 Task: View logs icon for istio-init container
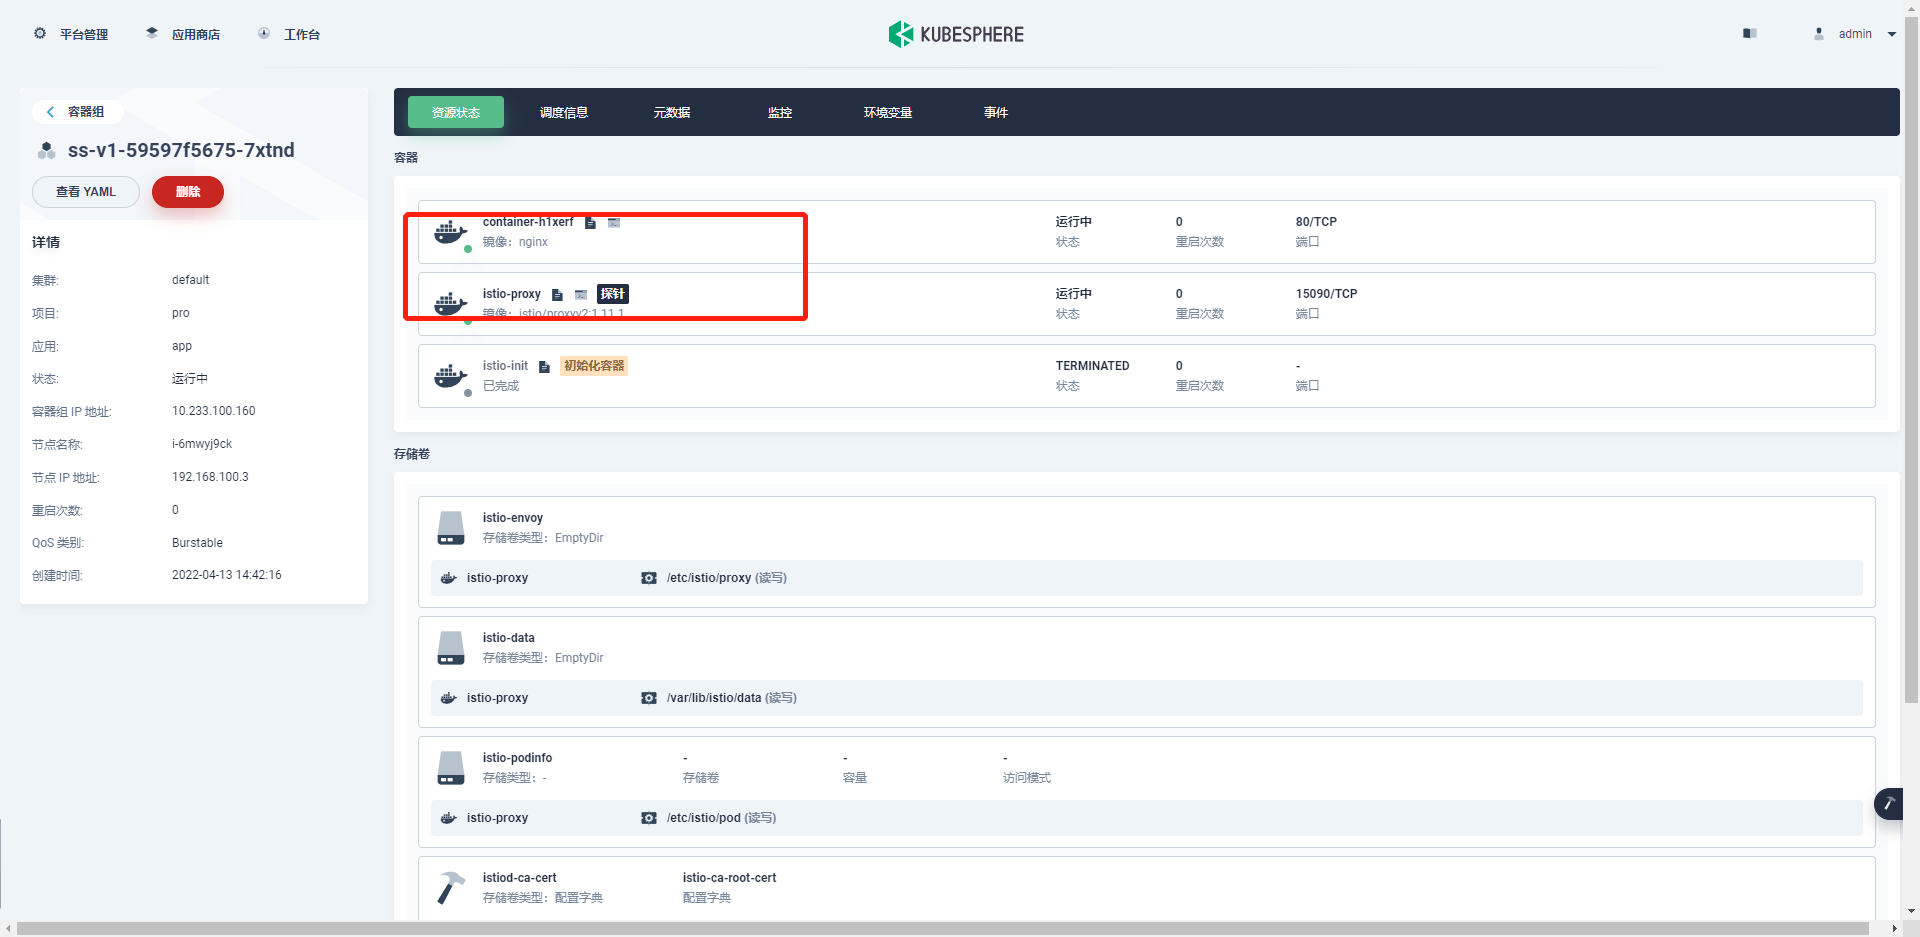pyautogui.click(x=544, y=366)
